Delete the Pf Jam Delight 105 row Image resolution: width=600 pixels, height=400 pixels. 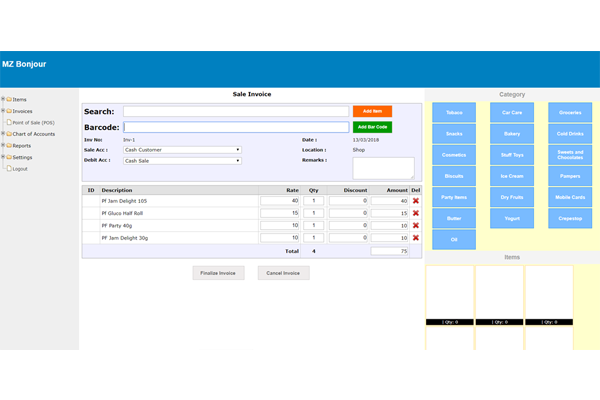pyautogui.click(x=416, y=201)
